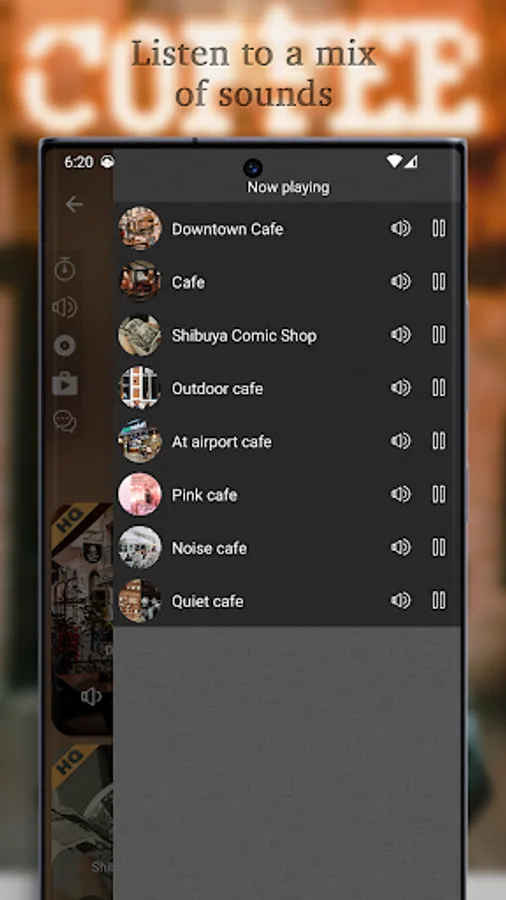Adjust volume for Downtown Cafe

[401, 228]
